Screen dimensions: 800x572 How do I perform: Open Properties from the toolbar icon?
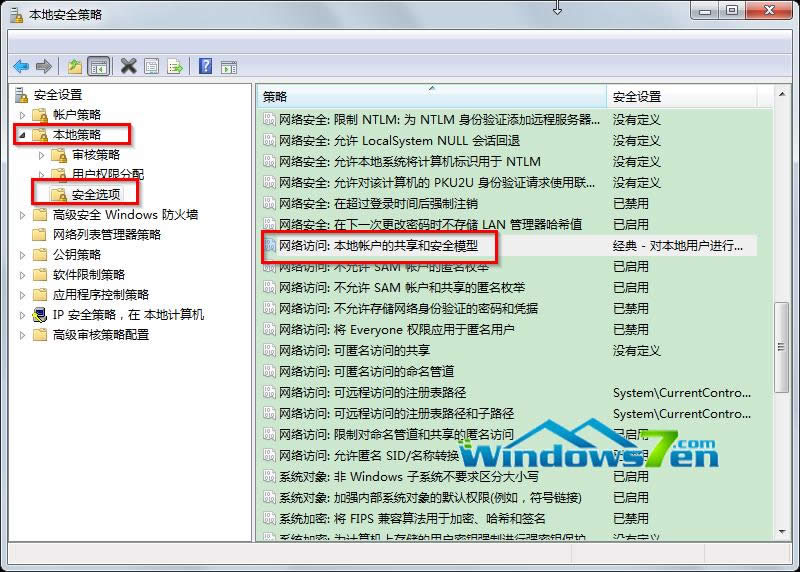pos(151,67)
